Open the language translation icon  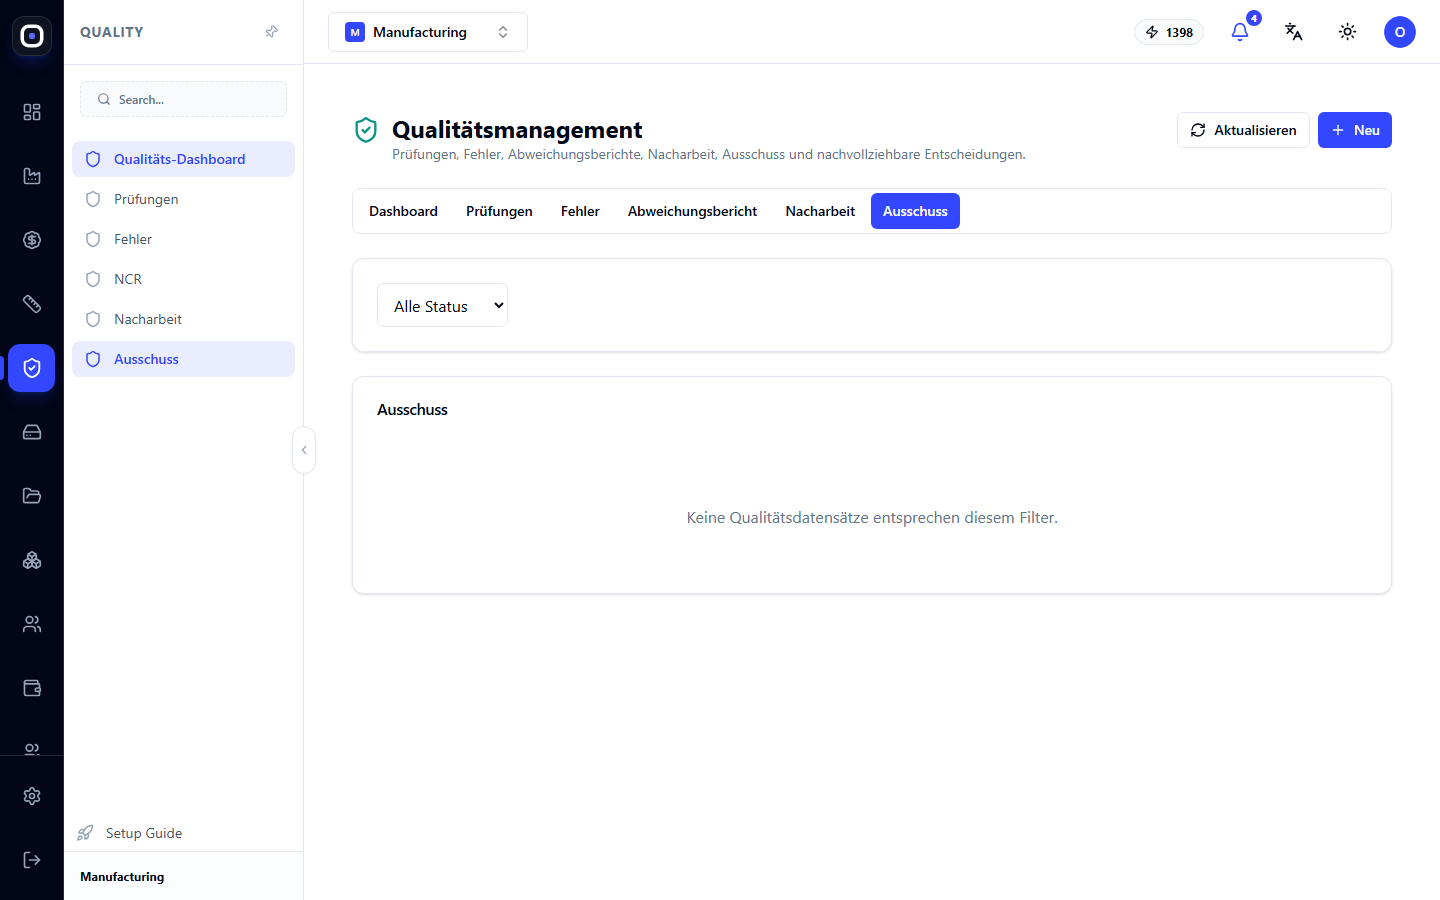1294,32
